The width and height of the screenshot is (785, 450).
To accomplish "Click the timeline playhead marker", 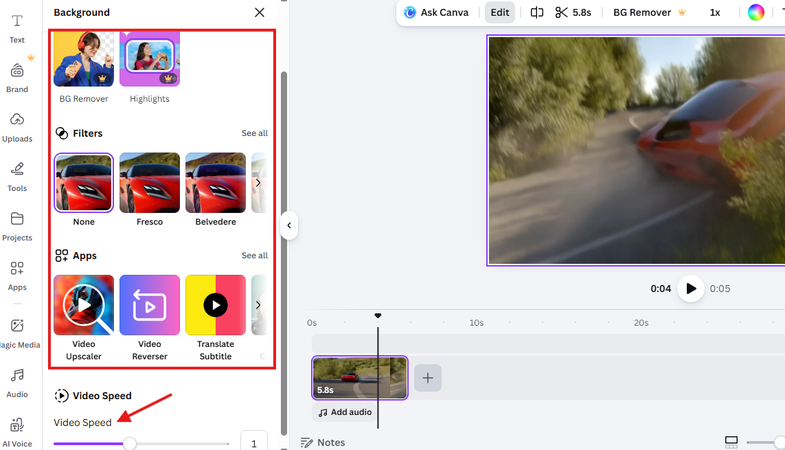I will 378,316.
